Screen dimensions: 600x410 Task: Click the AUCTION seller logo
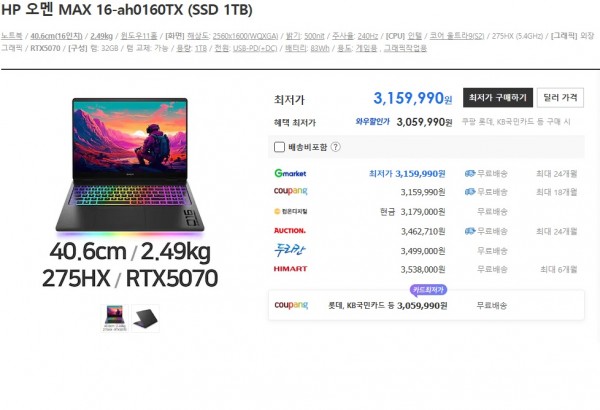290,231
